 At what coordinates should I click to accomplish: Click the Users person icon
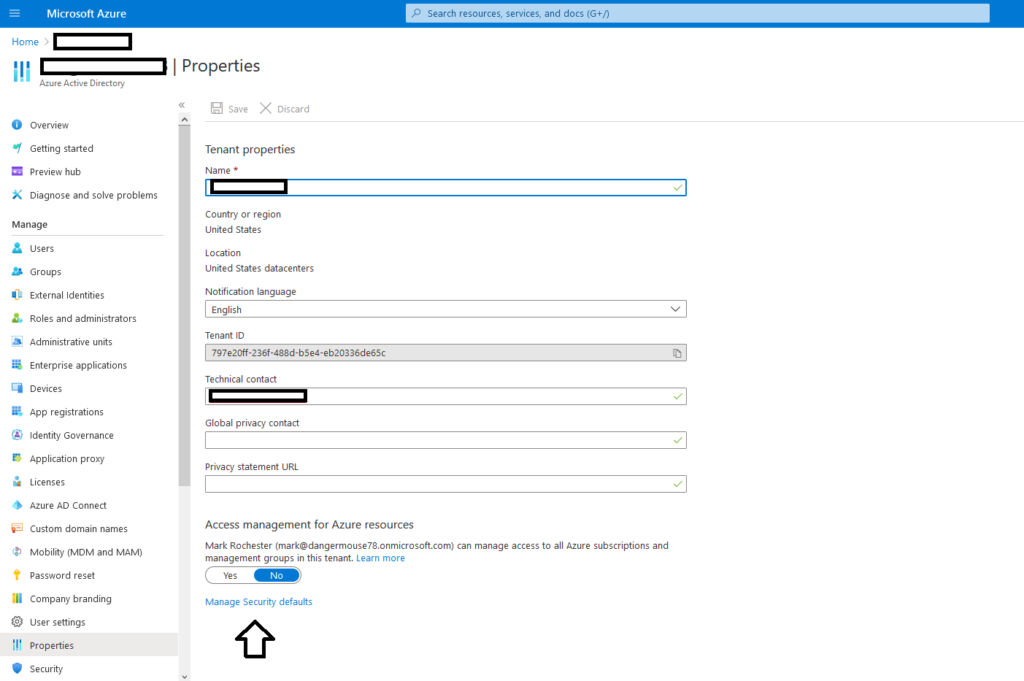(17, 248)
